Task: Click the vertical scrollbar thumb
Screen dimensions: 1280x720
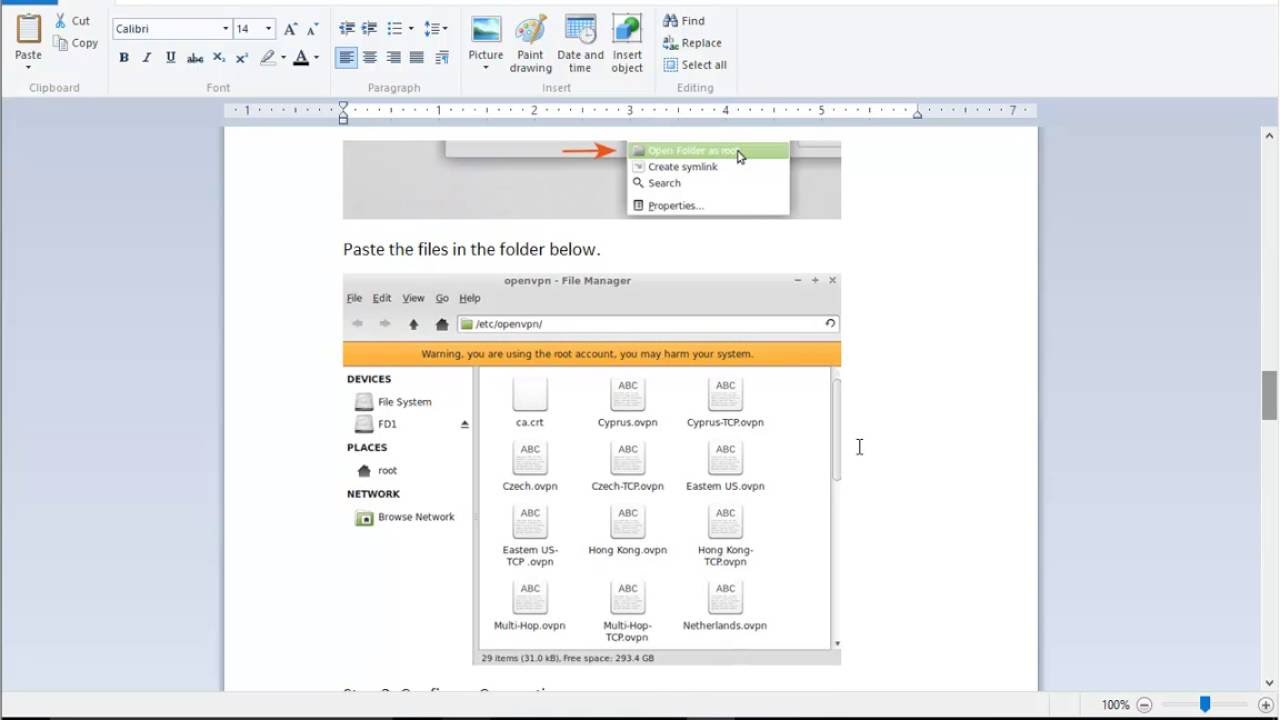Action: pyautogui.click(x=1270, y=395)
